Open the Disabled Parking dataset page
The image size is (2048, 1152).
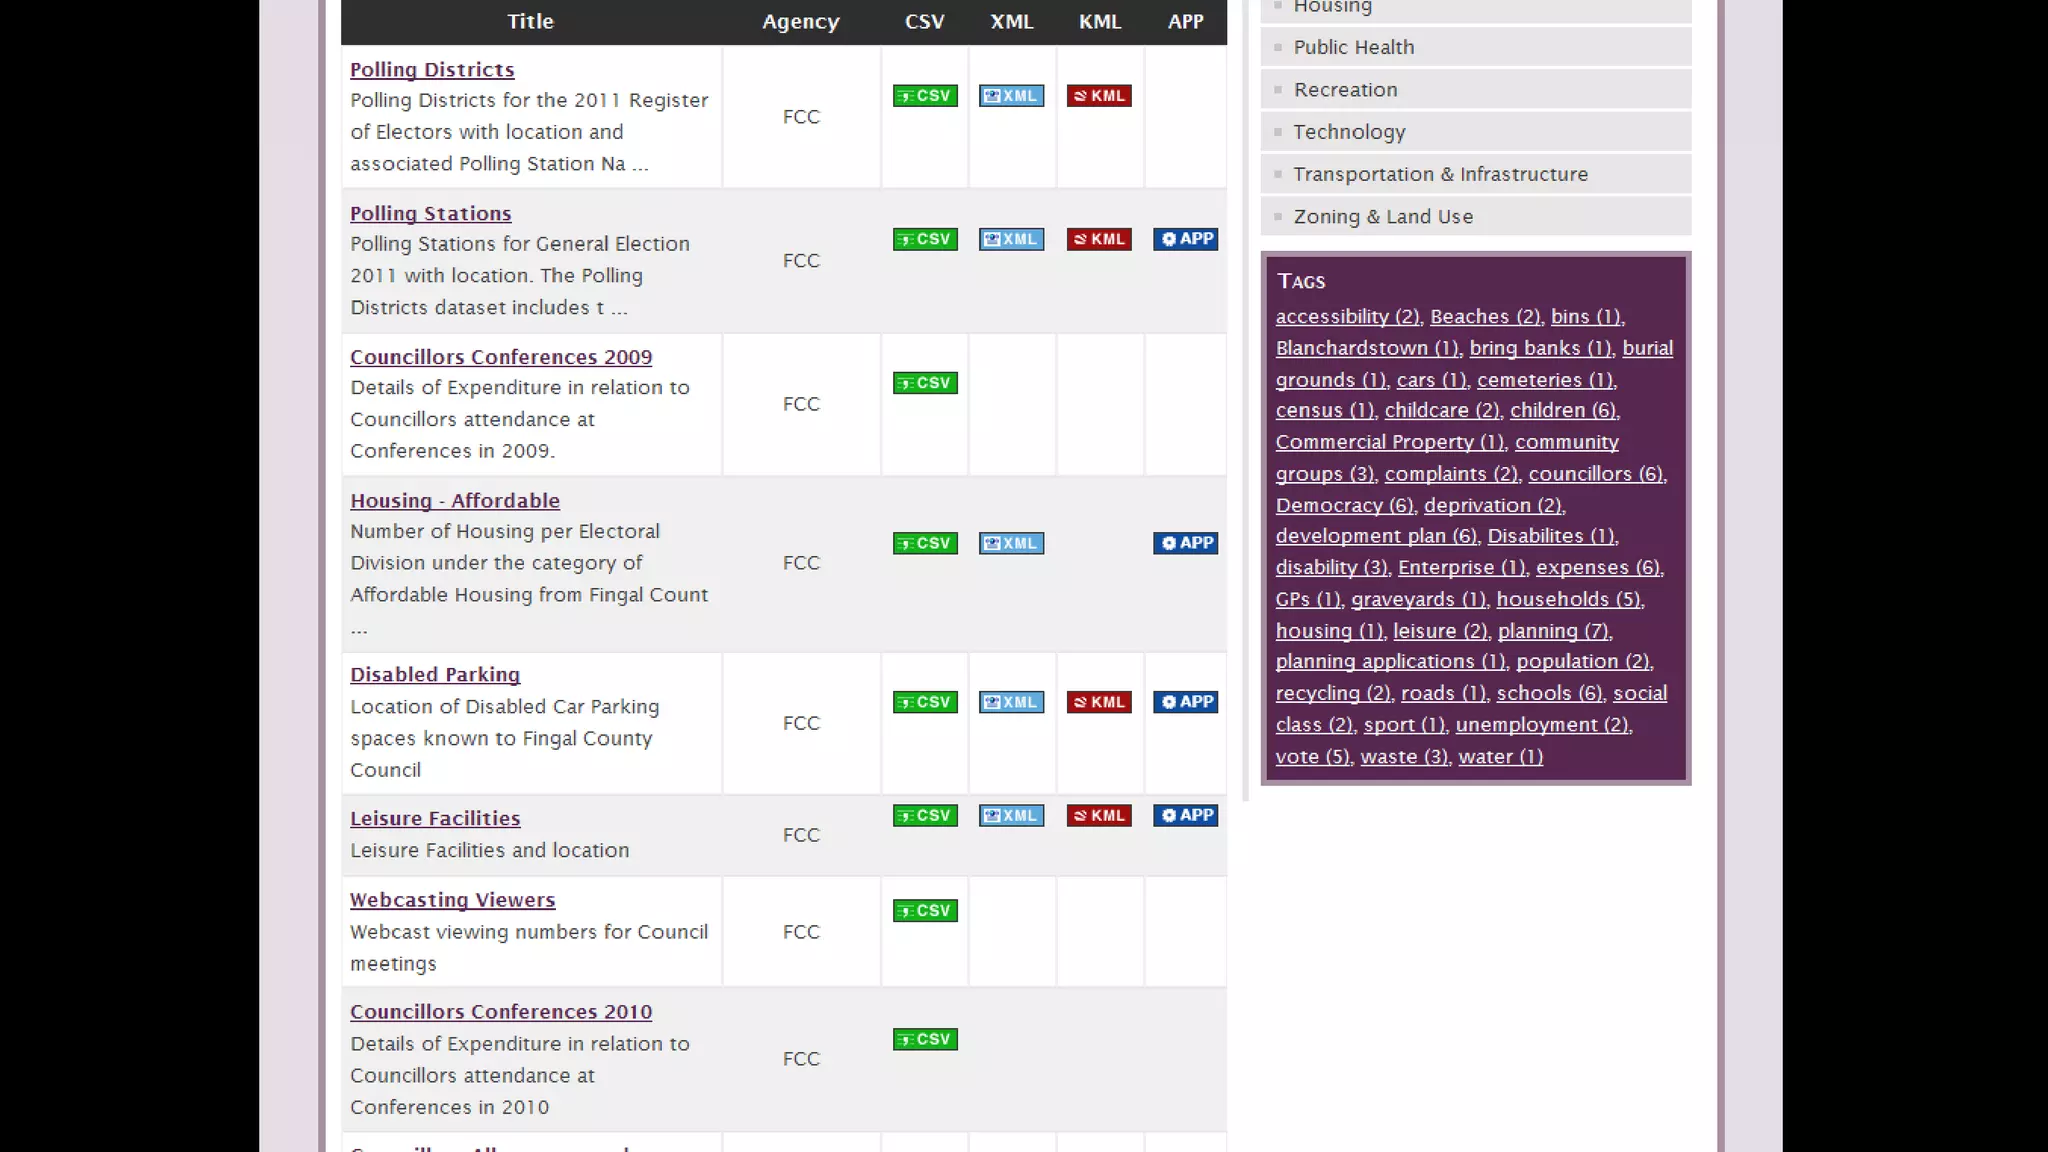435,675
